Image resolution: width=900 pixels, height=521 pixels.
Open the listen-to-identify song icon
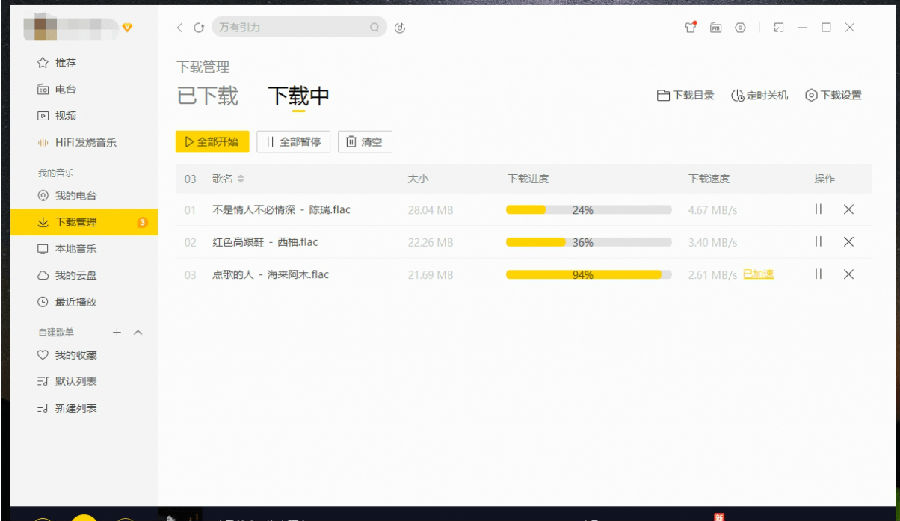(400, 27)
